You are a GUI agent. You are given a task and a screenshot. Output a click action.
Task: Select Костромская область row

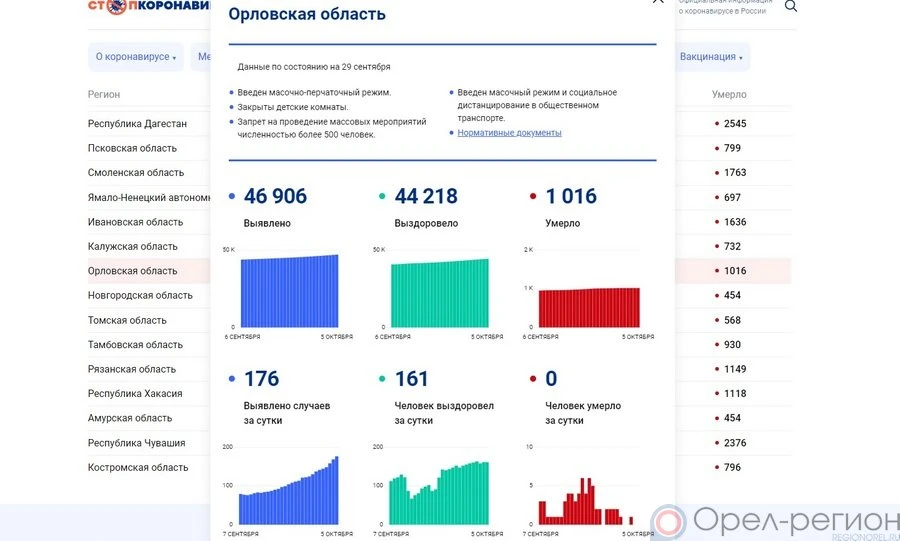click(x=138, y=467)
